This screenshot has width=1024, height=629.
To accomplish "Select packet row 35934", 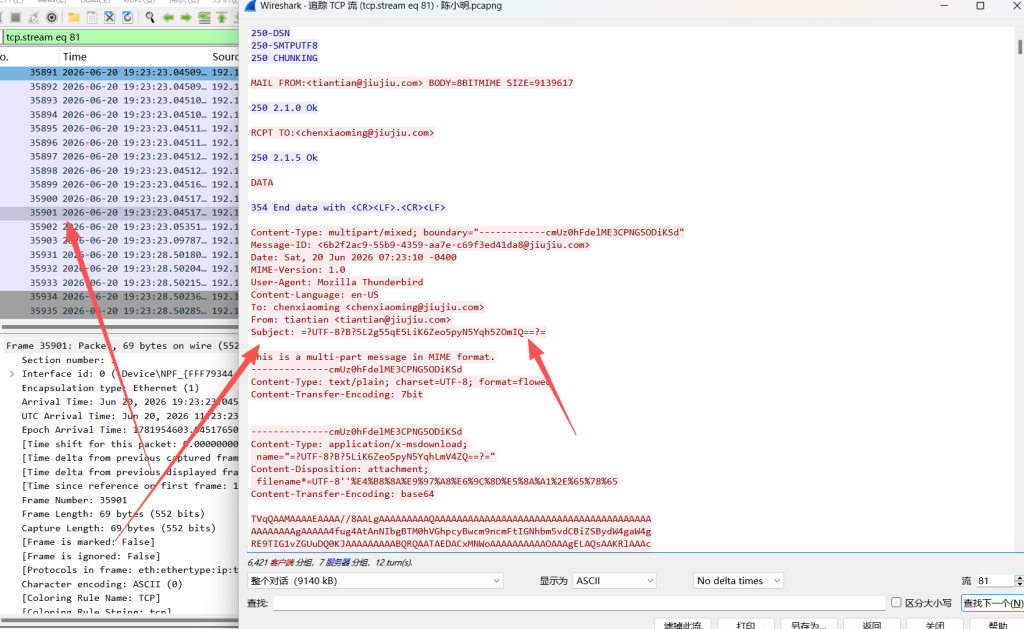I will pyautogui.click(x=119, y=297).
